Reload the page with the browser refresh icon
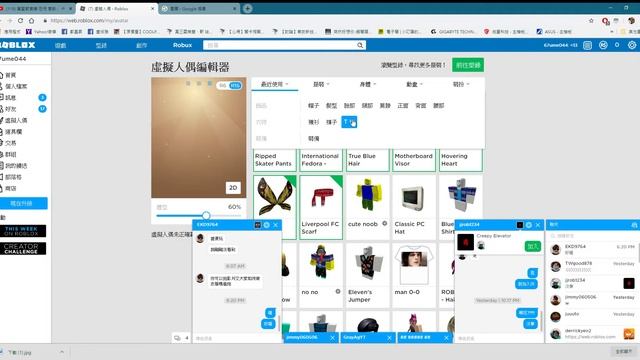Image resolution: width=640 pixels, height=360 pixels. point(20,20)
